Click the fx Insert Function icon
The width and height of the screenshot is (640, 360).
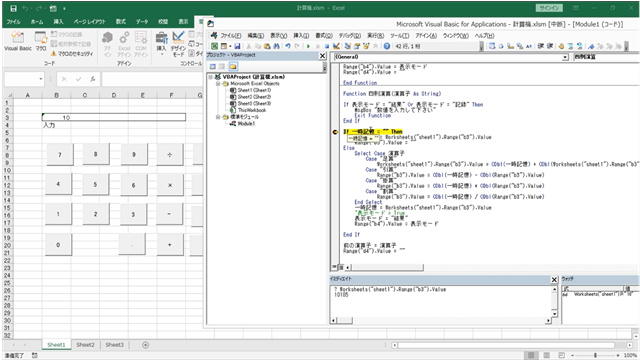point(93,79)
